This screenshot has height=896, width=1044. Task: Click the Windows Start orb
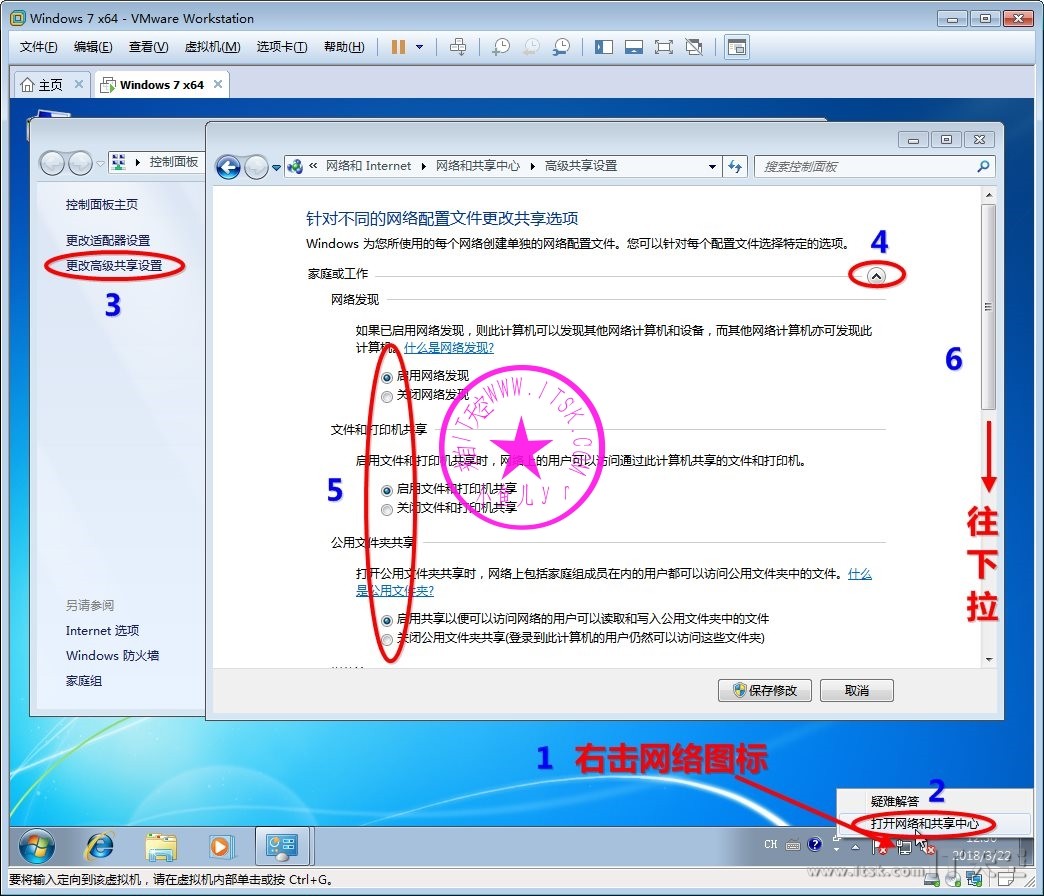coord(37,847)
